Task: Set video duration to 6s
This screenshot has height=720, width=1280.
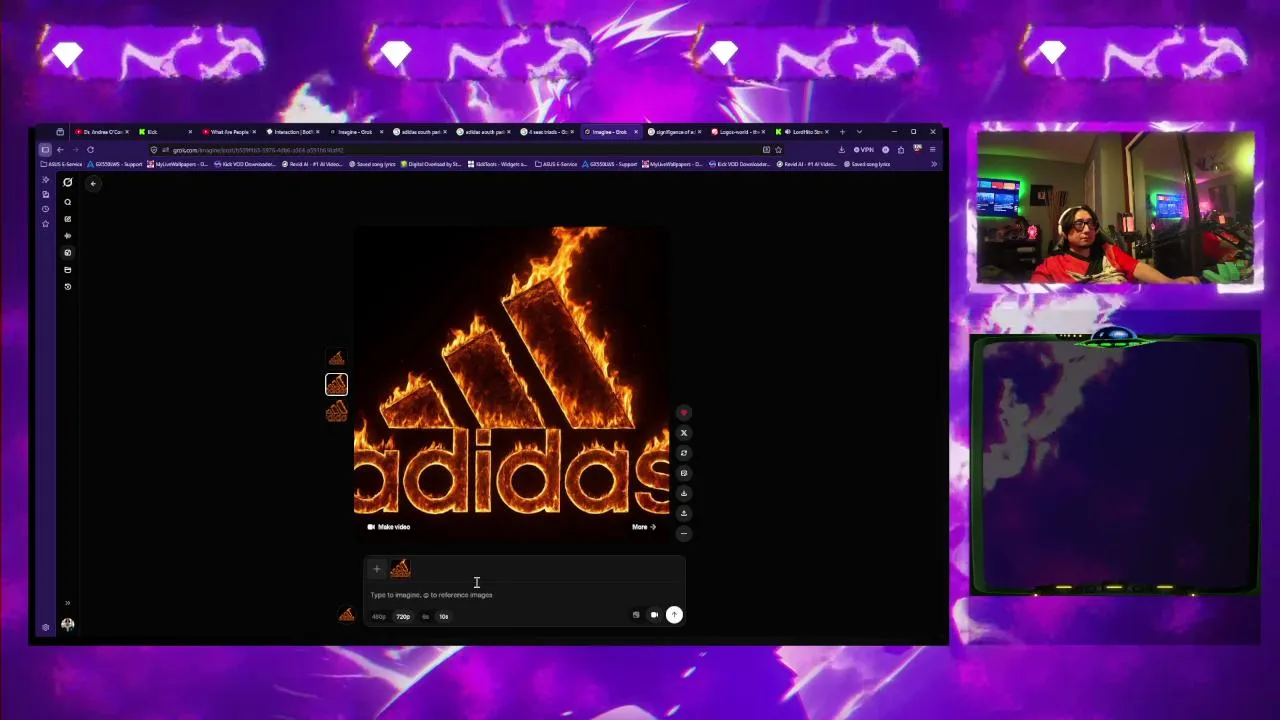Action: pos(425,617)
